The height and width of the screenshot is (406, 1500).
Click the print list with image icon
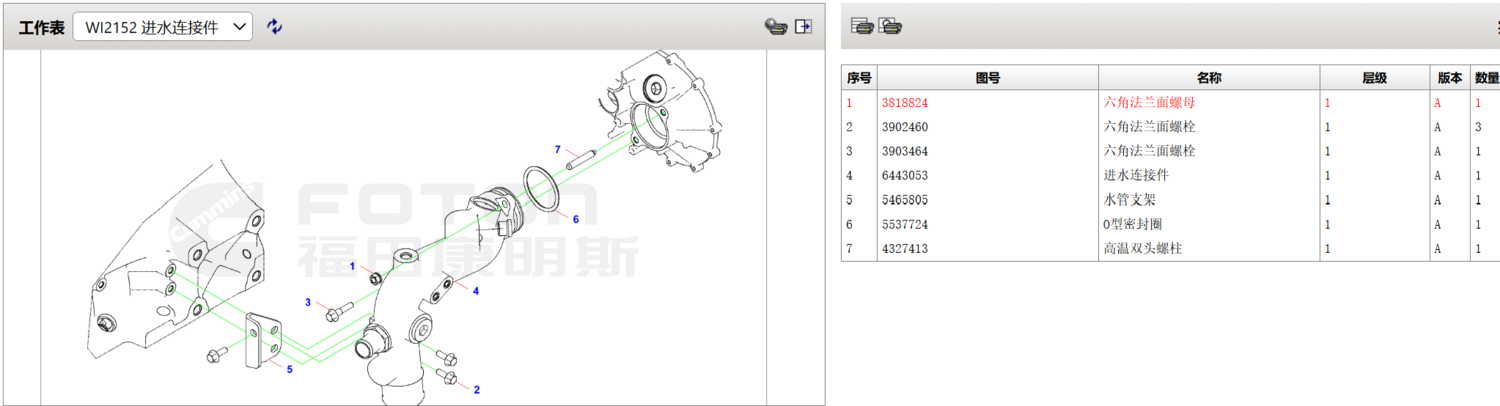[x=890, y=26]
